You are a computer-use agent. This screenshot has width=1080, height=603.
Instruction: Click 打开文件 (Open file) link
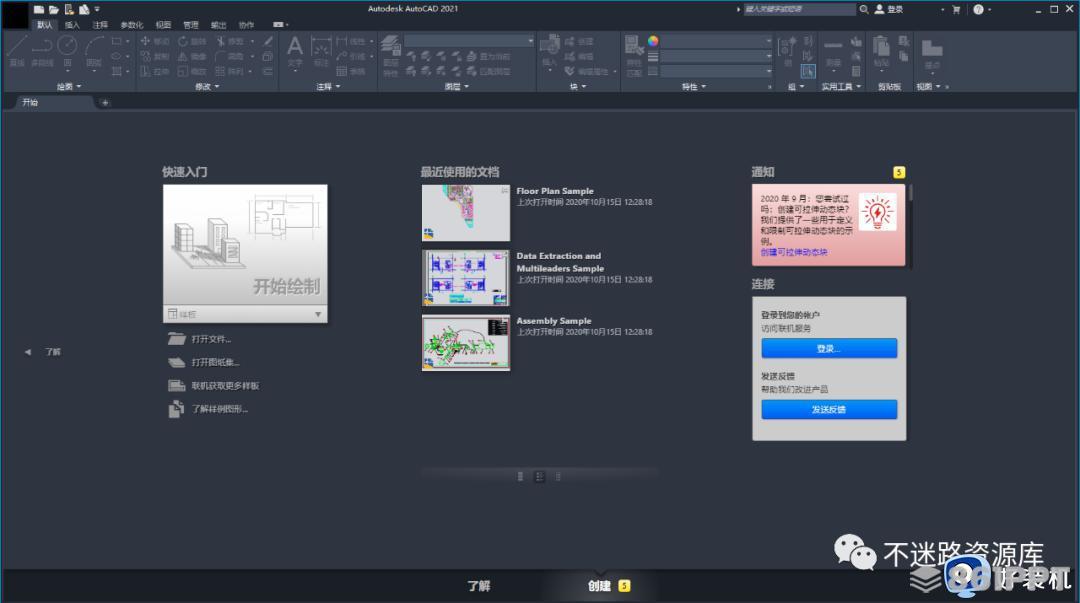point(211,339)
